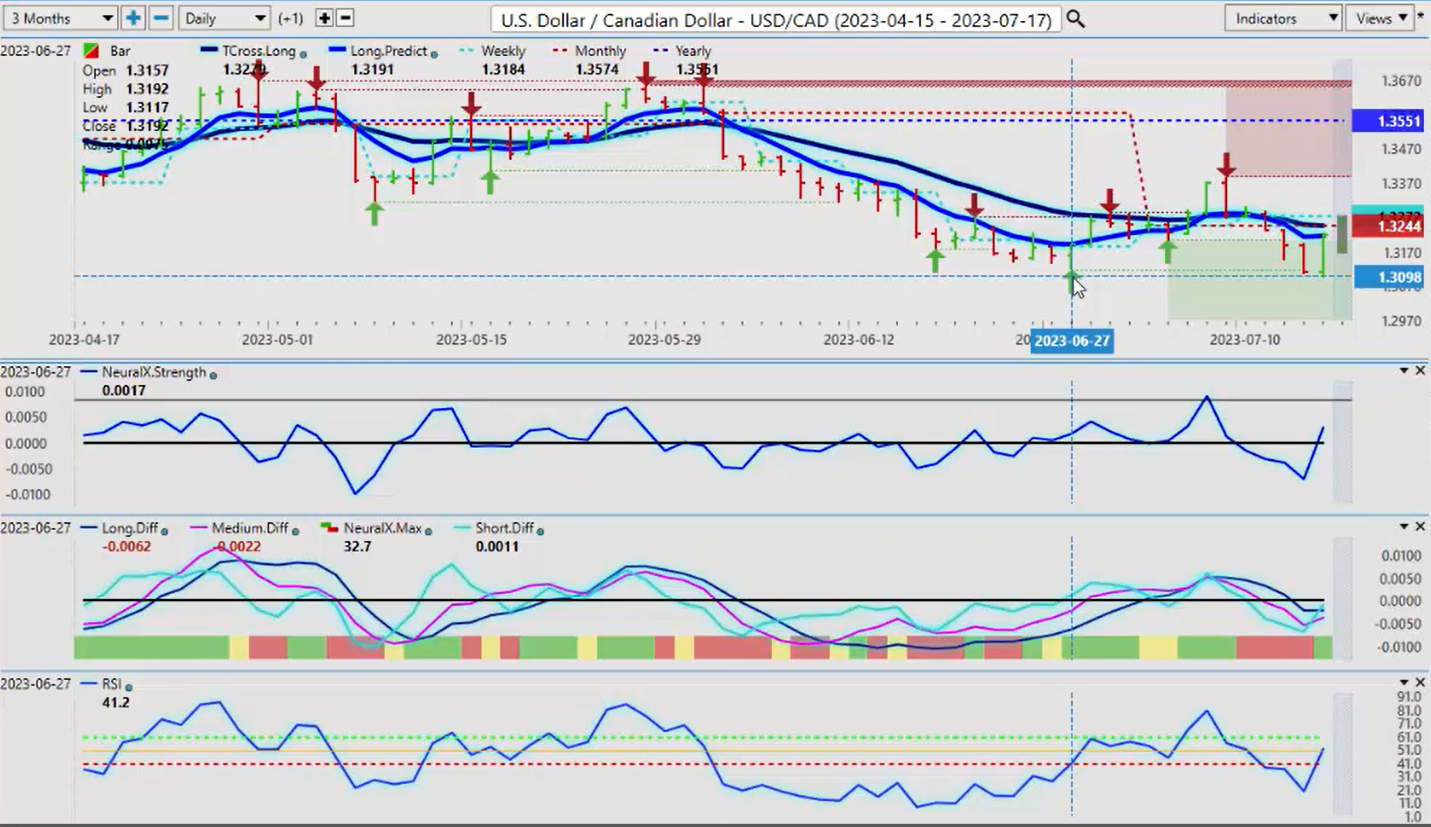The height and width of the screenshot is (827, 1431).
Task: Click the Monthly value 1.3574
Action: [x=598, y=69]
